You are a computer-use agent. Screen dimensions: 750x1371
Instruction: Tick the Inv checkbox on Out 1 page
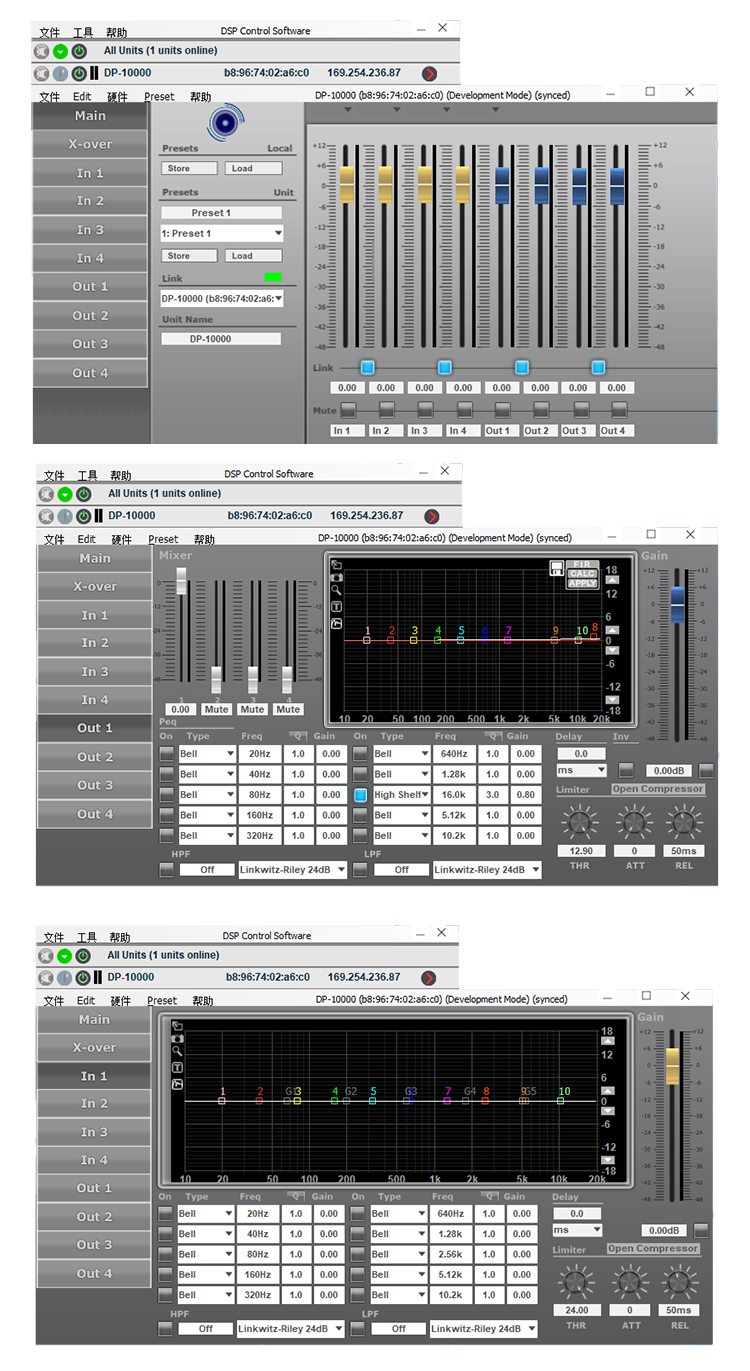(626, 770)
